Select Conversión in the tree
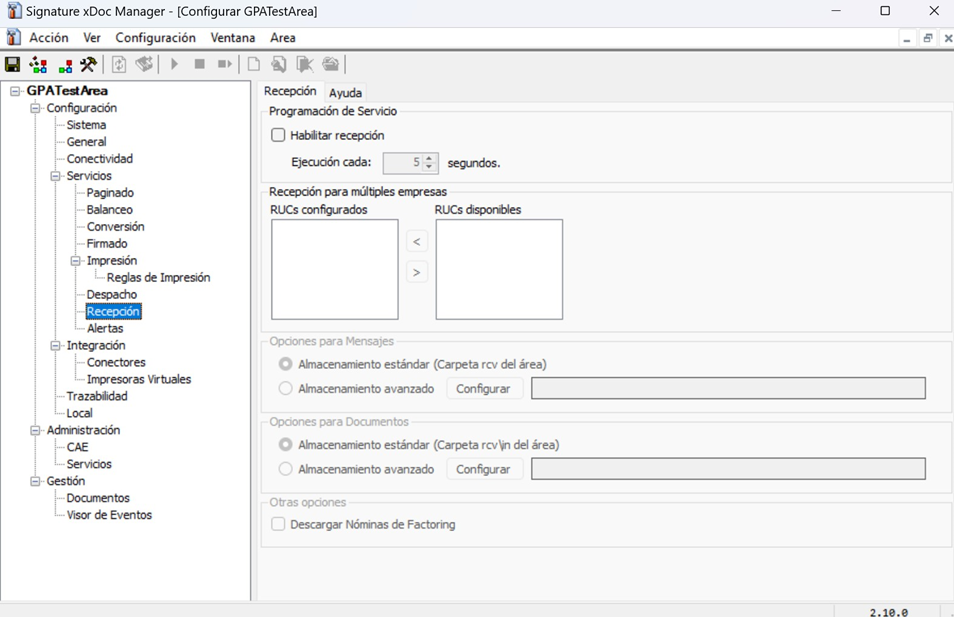 pos(116,227)
